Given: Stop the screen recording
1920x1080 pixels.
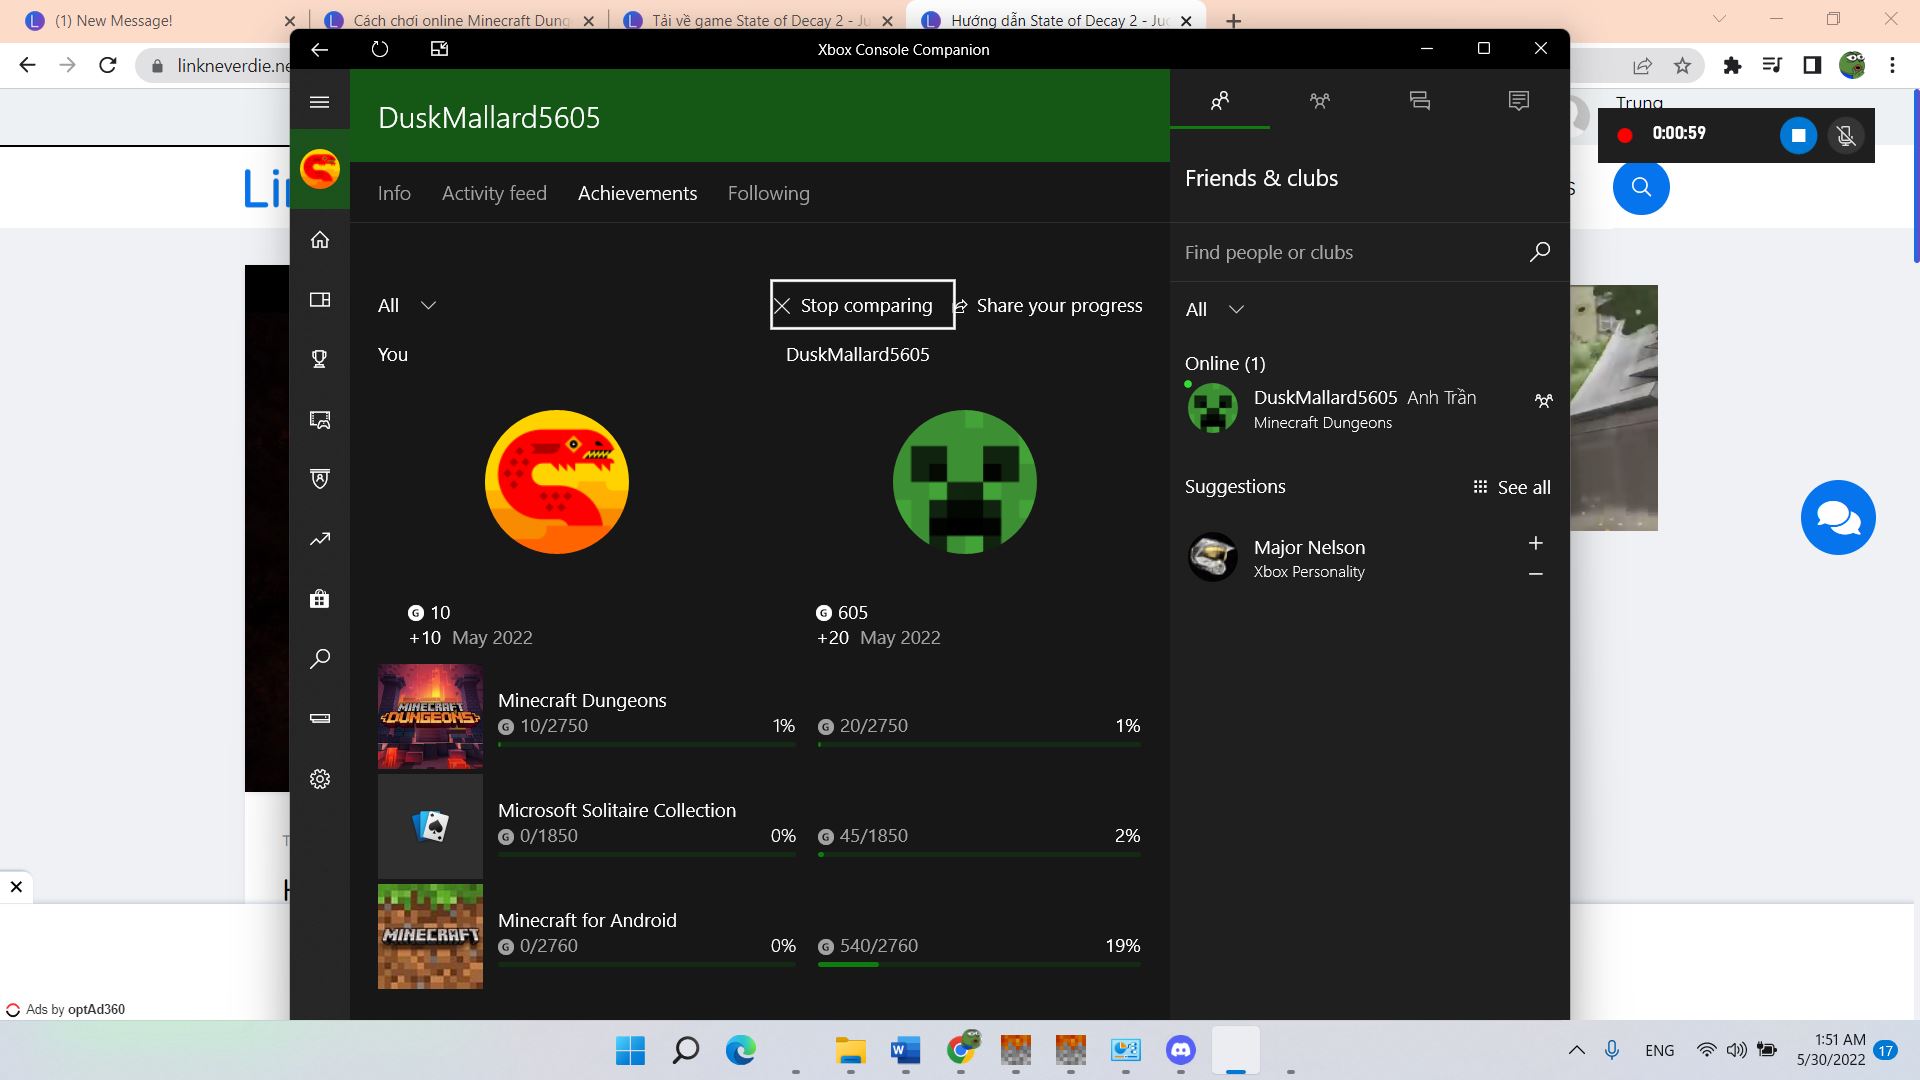Looking at the screenshot, I should [x=1797, y=135].
